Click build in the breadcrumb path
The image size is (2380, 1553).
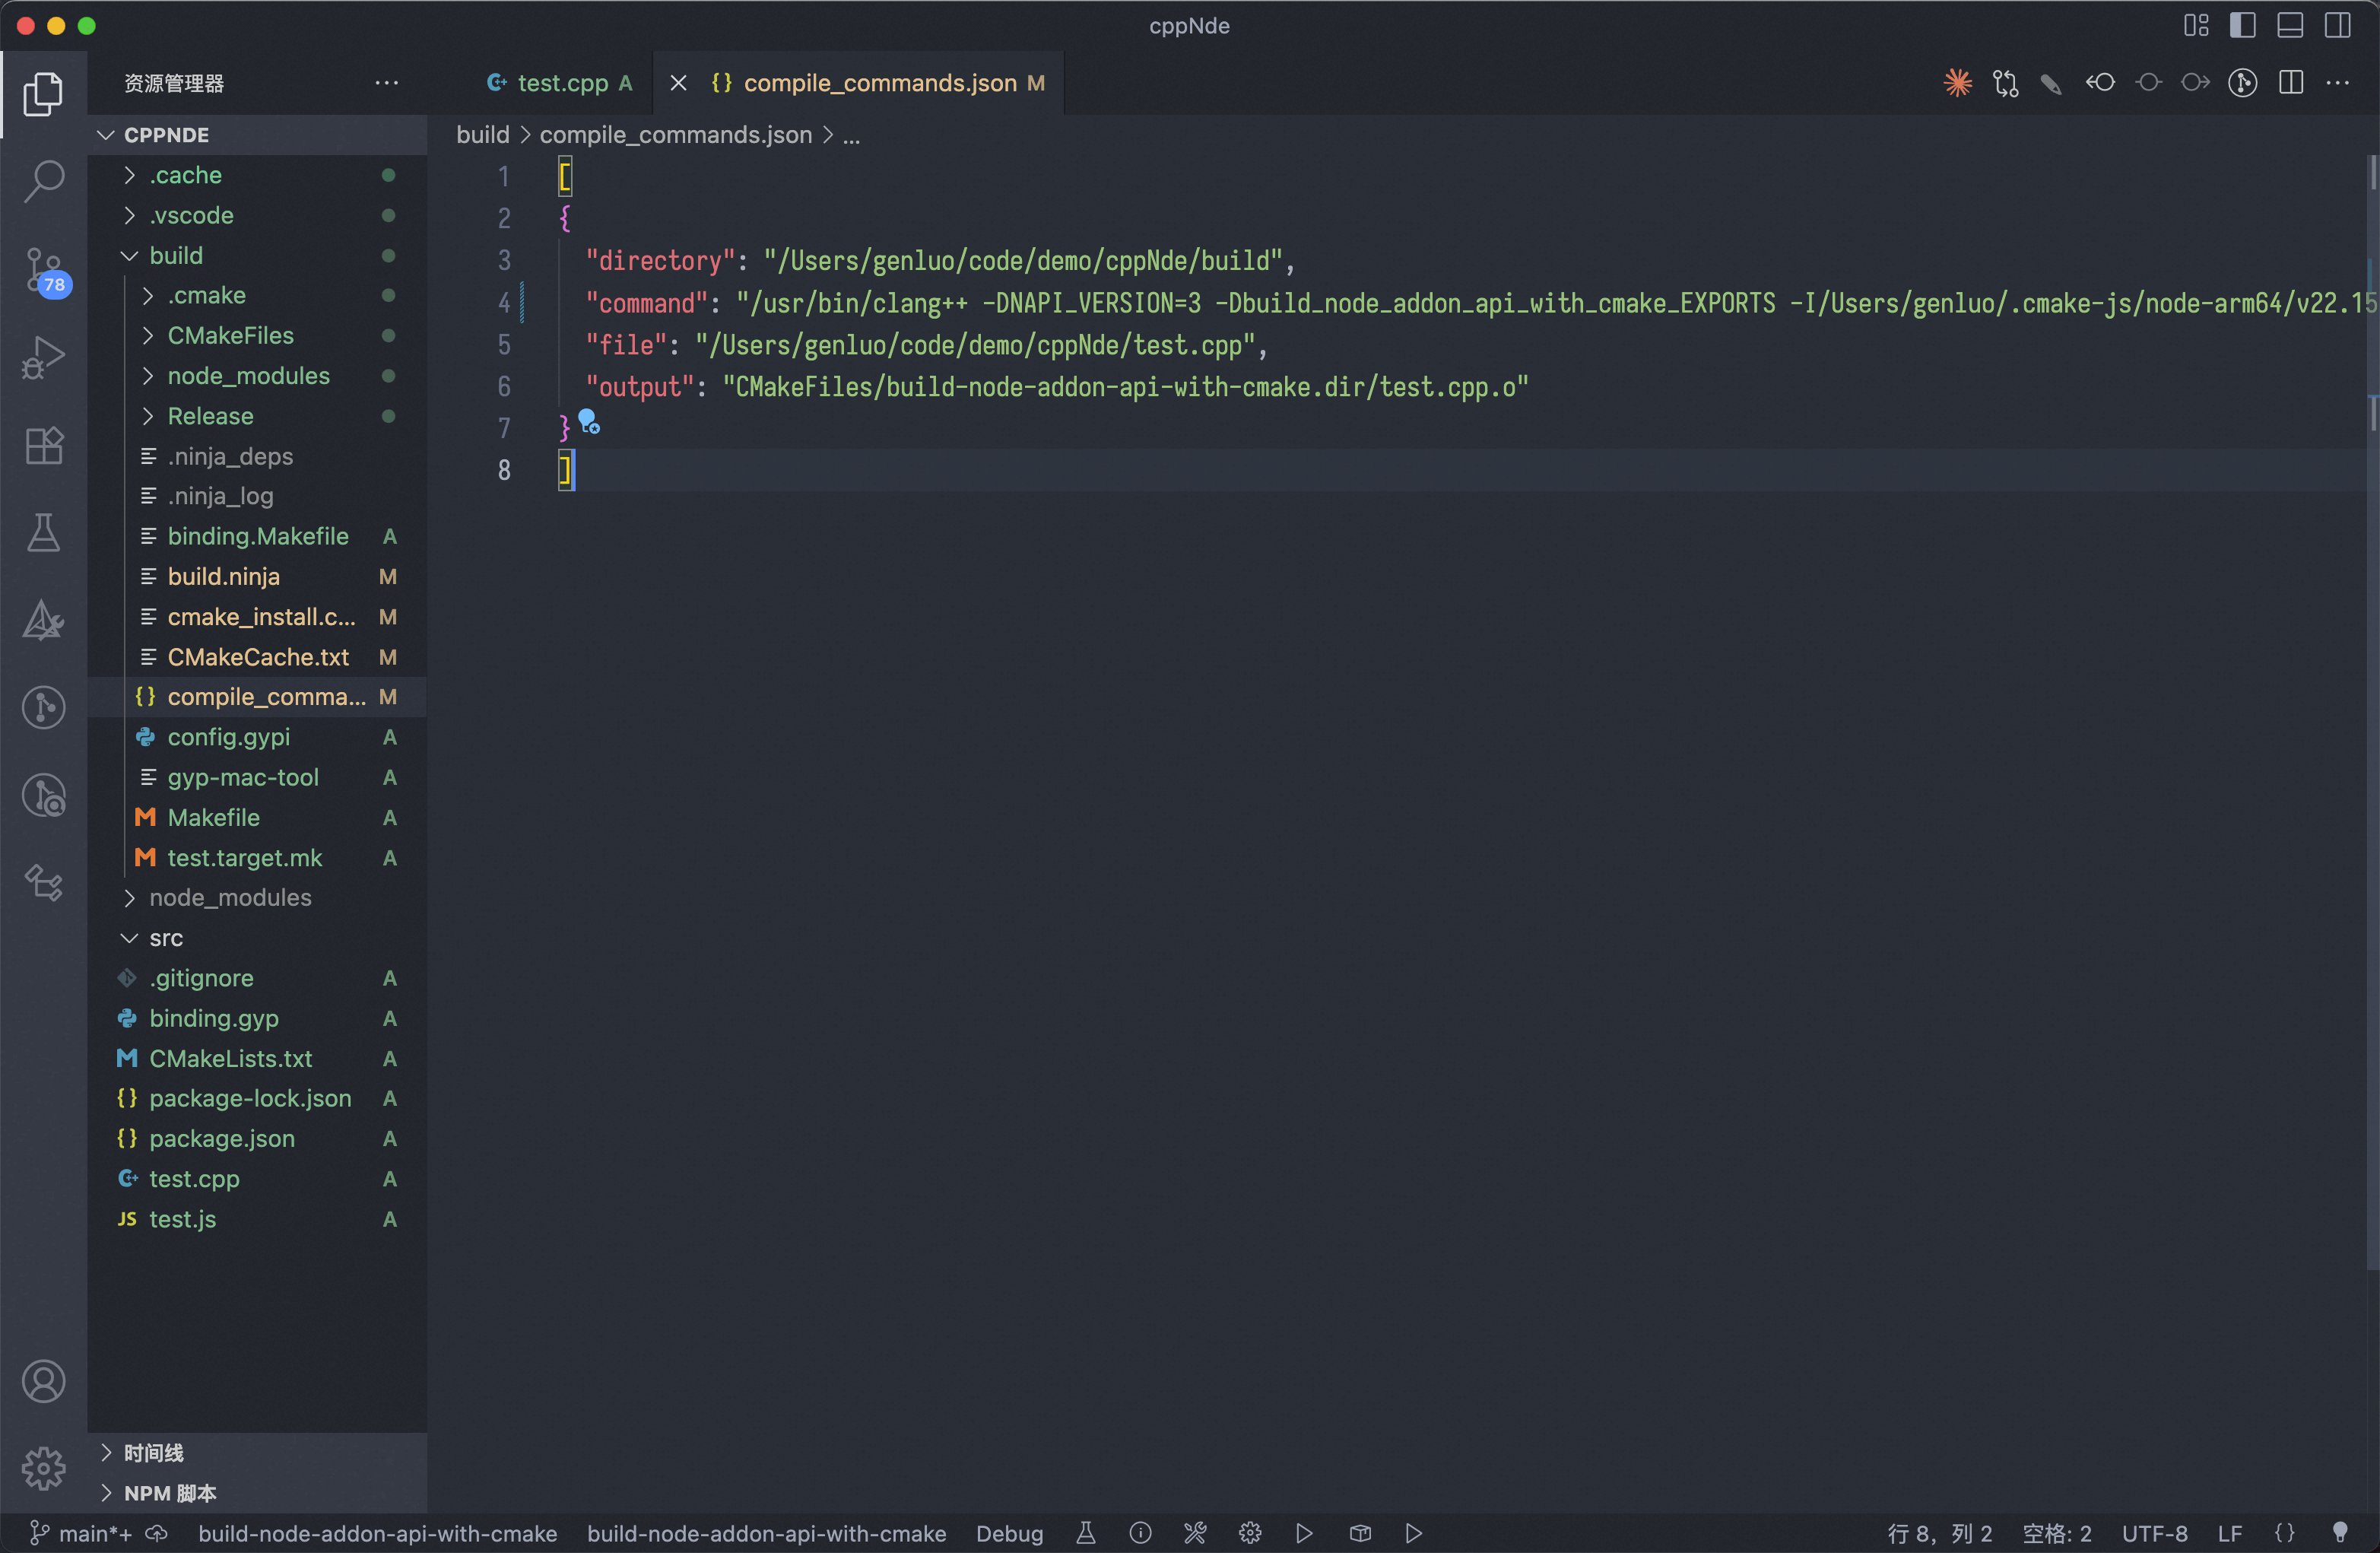[483, 134]
